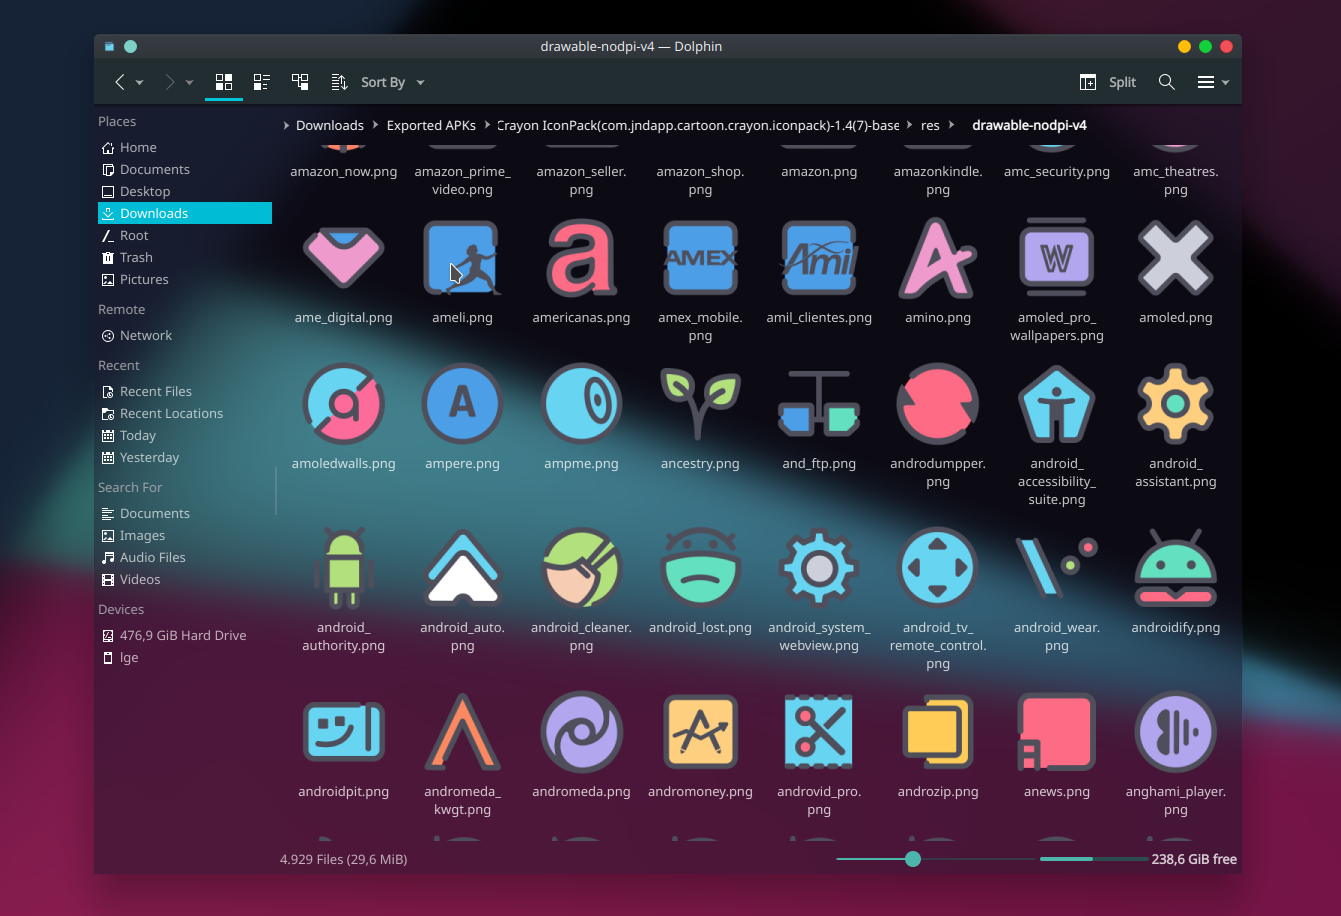
Task: Click the free disk space bar
Action: (1093, 859)
